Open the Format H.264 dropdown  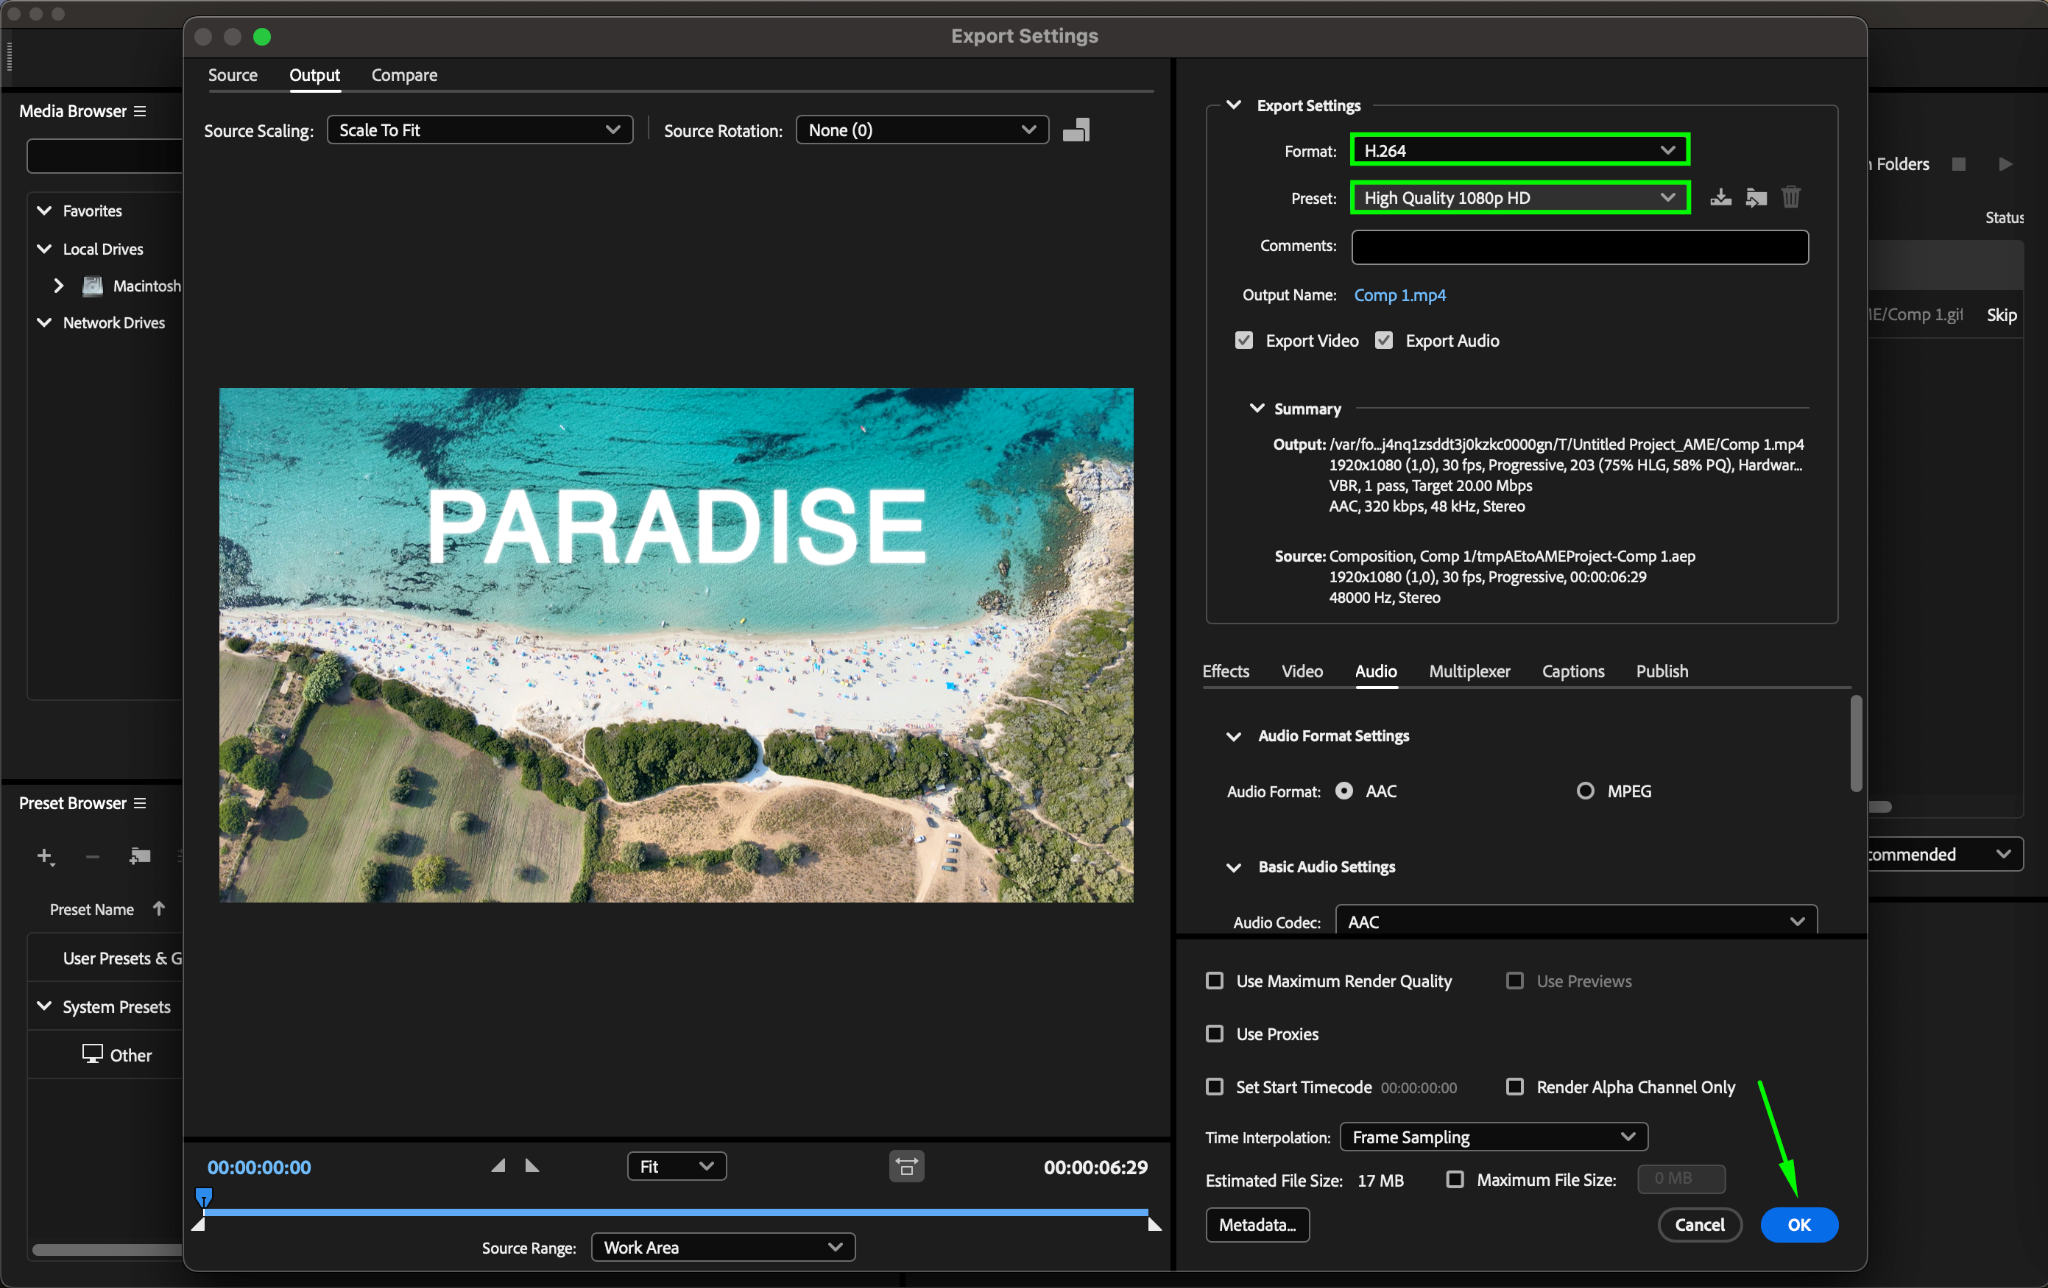[x=1519, y=150]
